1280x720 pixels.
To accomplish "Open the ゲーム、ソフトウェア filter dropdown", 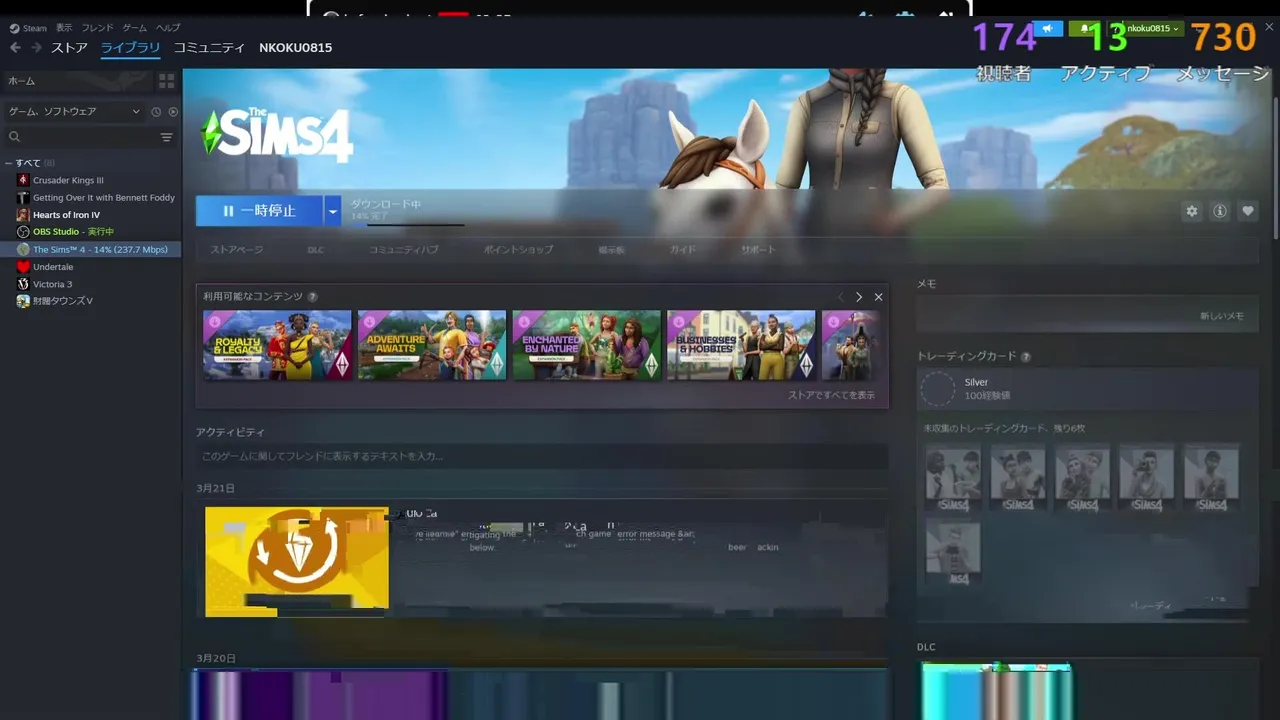I will 74,112.
